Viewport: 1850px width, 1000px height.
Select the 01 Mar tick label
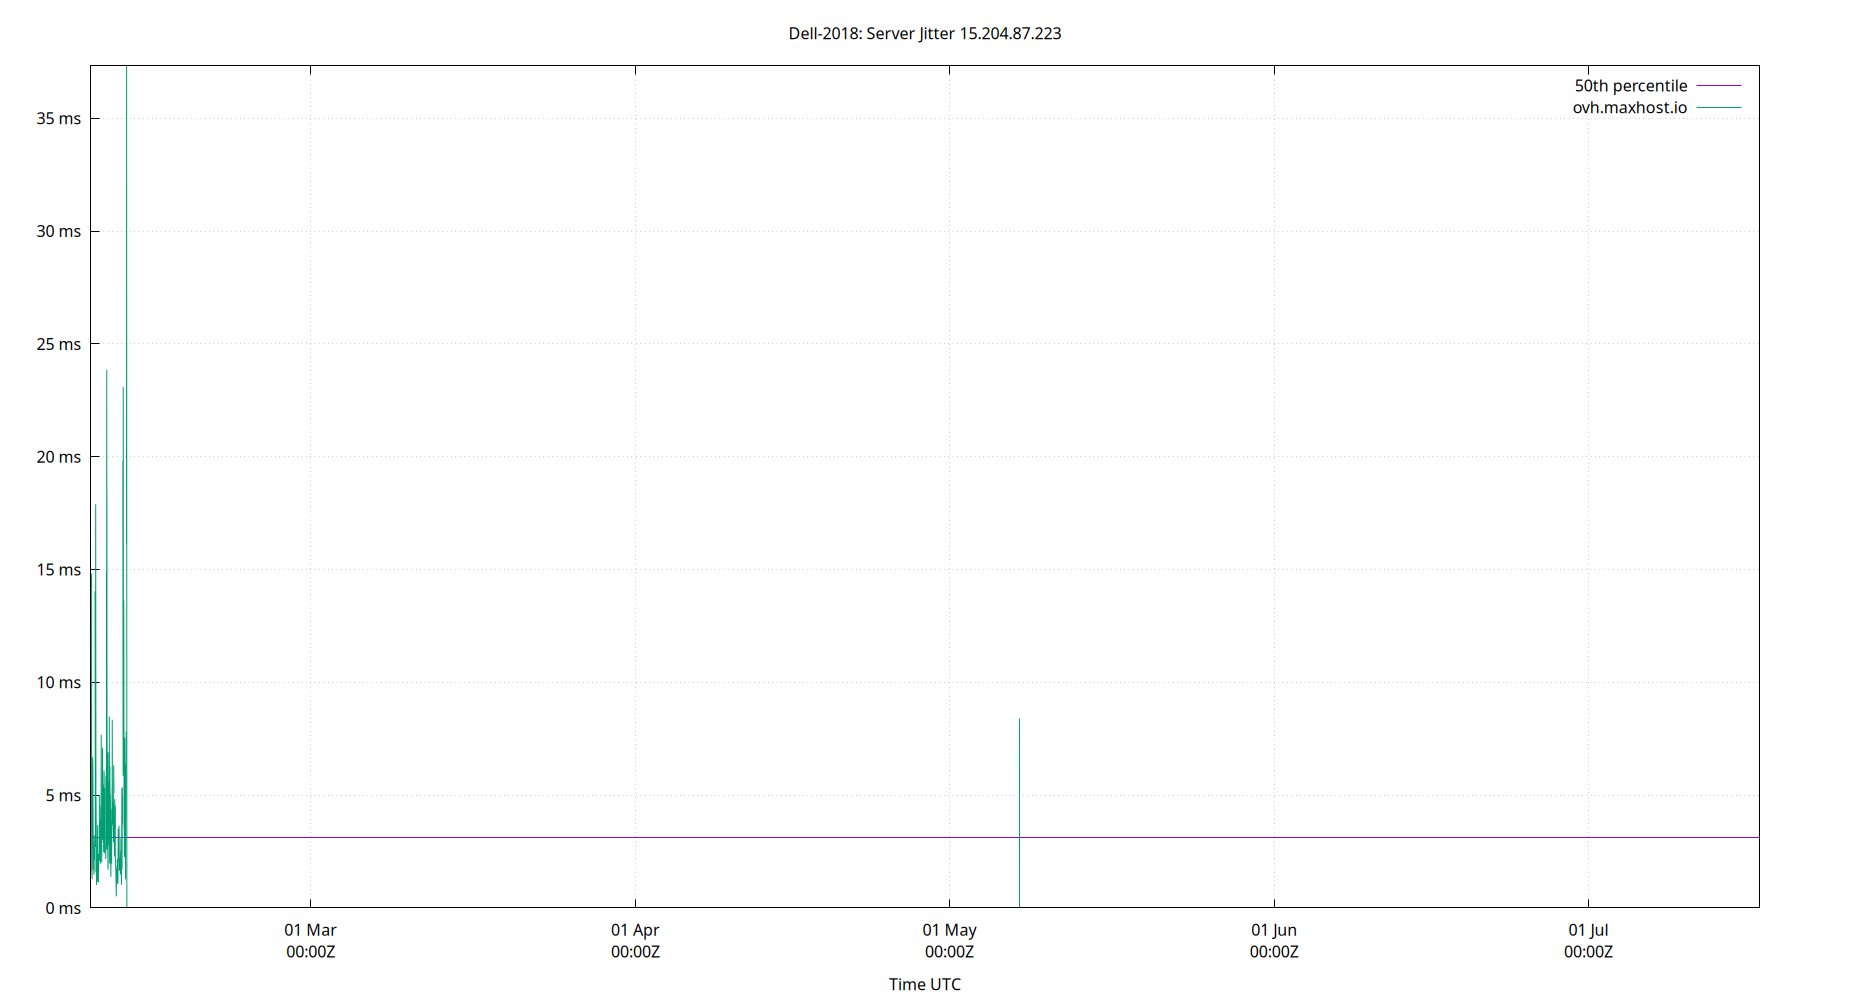click(x=311, y=929)
